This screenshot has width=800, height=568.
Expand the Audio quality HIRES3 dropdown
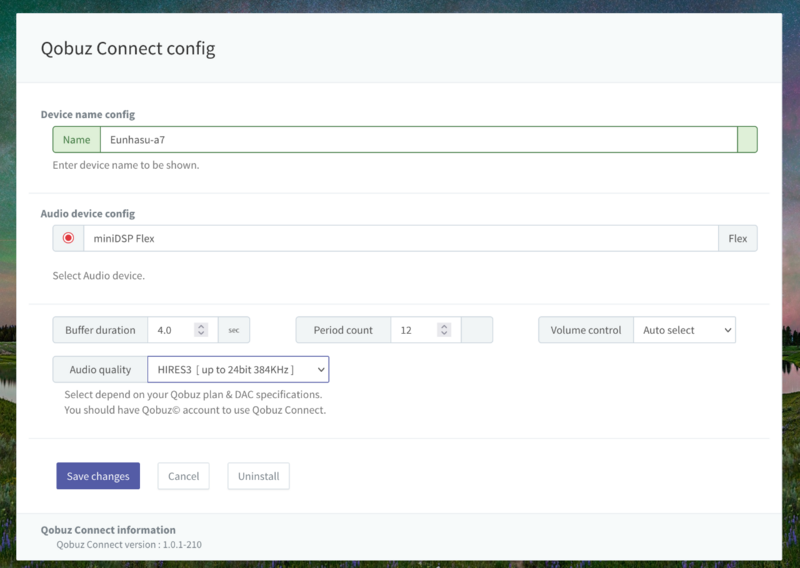click(x=238, y=369)
